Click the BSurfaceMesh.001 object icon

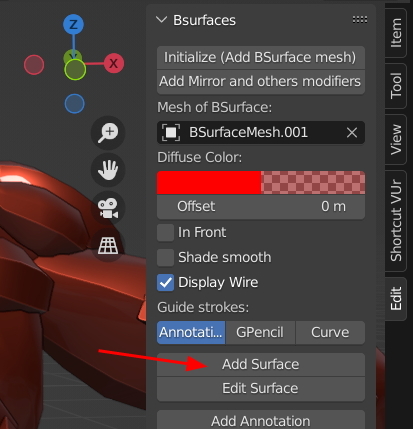[x=171, y=133]
